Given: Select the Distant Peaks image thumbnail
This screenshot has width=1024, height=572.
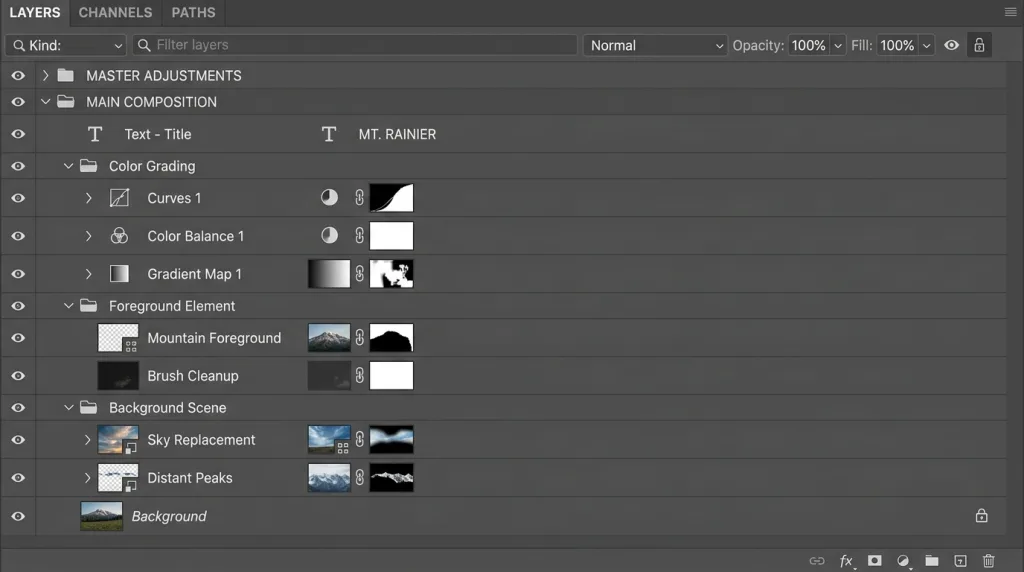Looking at the screenshot, I should point(329,477).
